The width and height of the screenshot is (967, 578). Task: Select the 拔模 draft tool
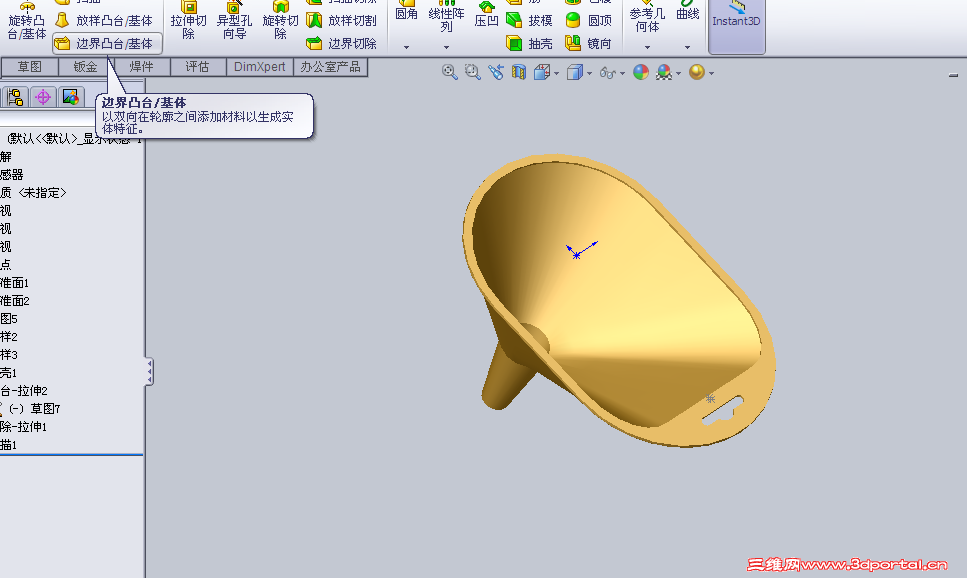[529, 20]
